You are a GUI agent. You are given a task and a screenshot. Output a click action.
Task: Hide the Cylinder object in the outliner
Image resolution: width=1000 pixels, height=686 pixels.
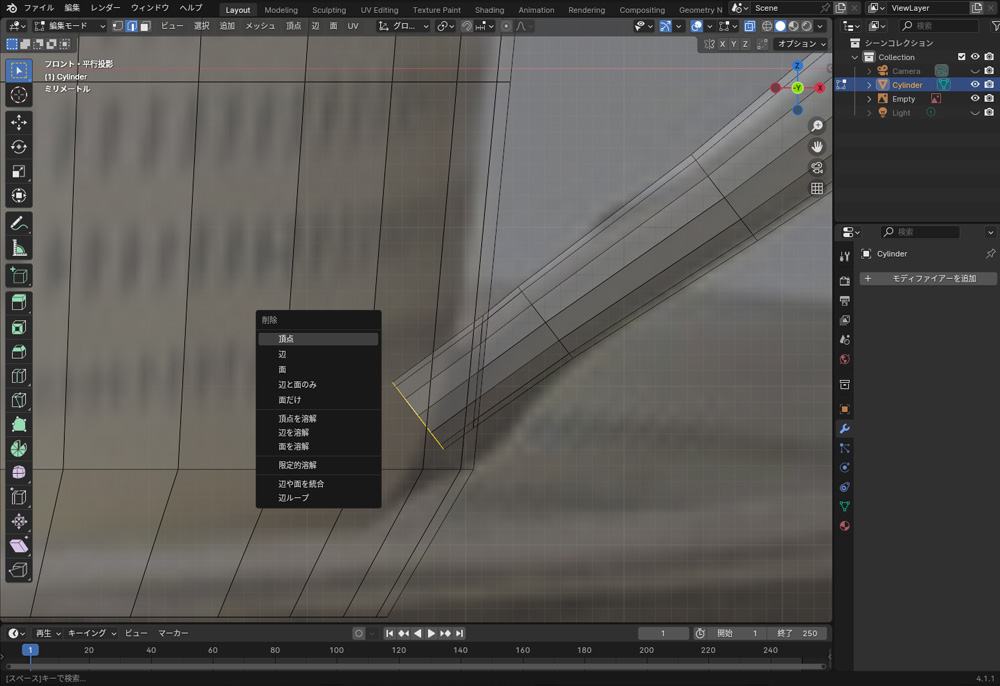(975, 85)
